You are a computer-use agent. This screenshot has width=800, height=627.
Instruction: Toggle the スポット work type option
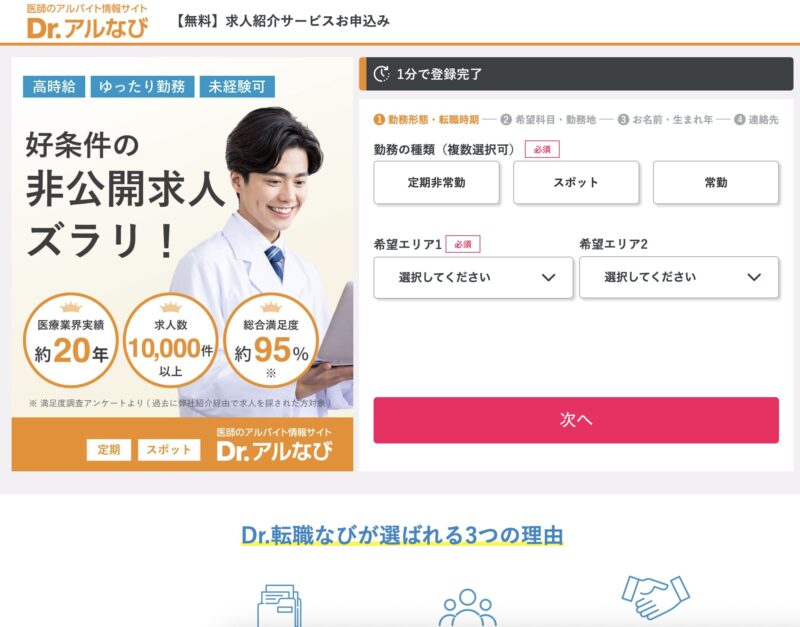(x=576, y=183)
